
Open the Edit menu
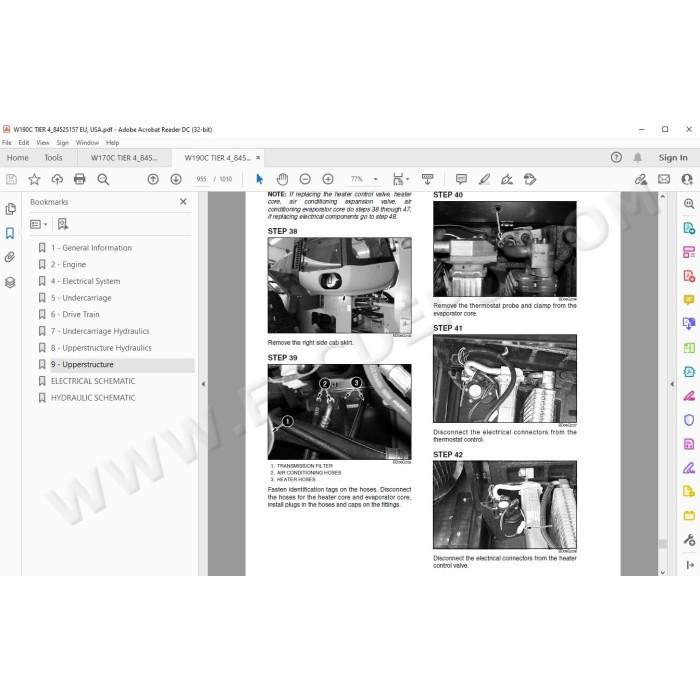click(24, 143)
